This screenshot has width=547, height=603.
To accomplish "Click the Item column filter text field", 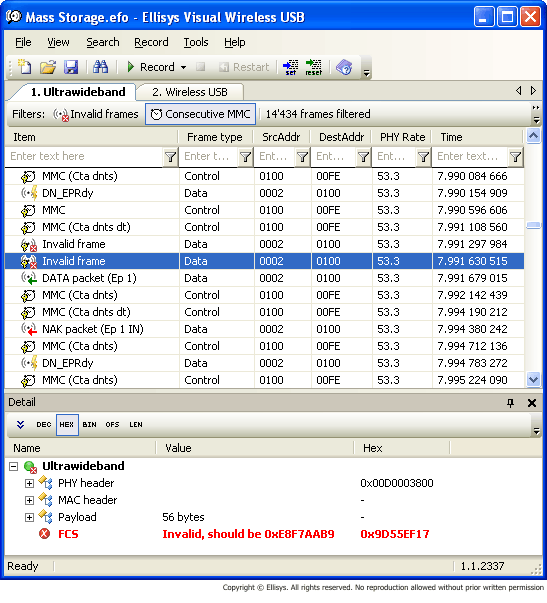I will click(x=86, y=156).
